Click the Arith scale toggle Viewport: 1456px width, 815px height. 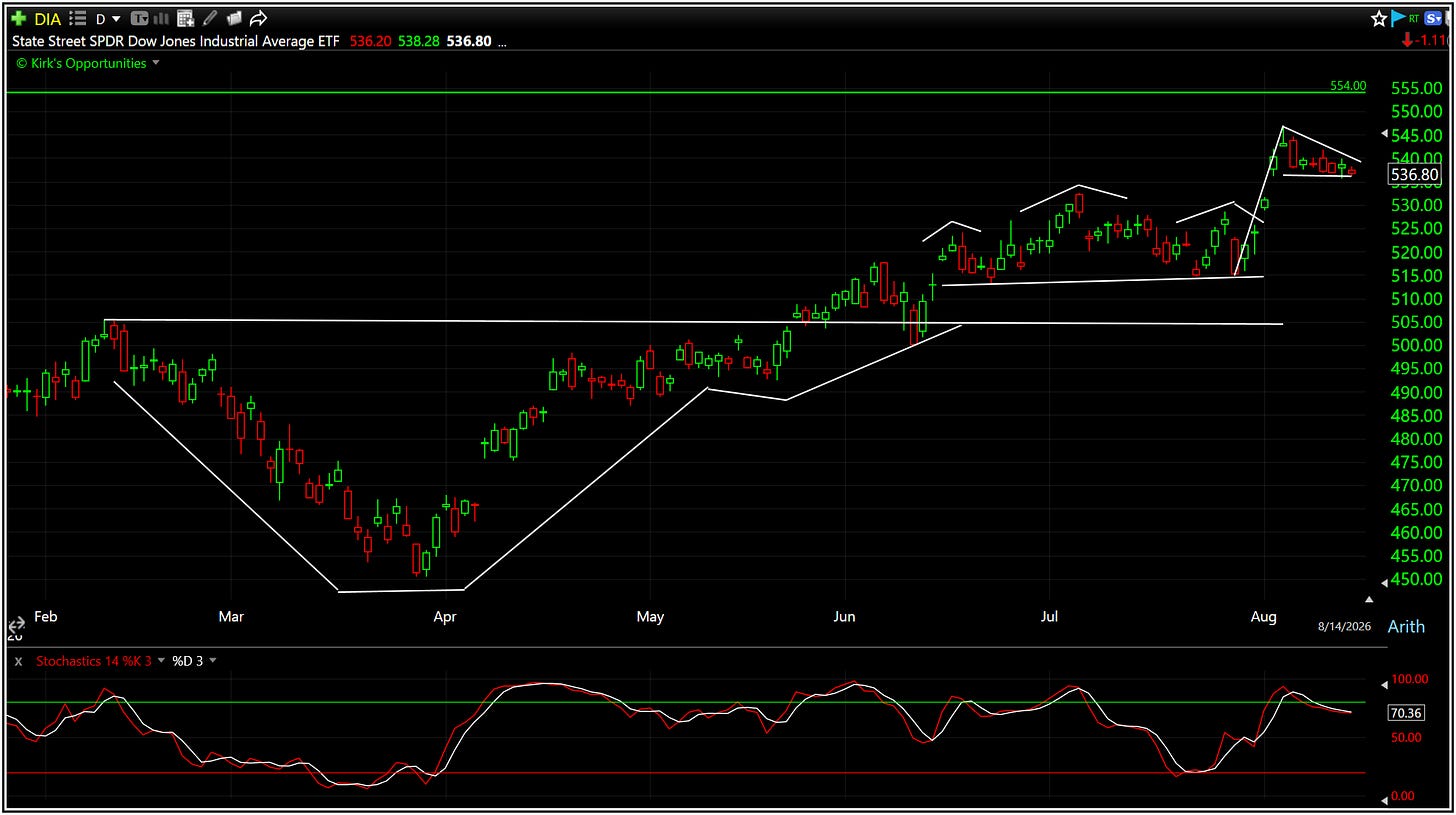click(1406, 627)
